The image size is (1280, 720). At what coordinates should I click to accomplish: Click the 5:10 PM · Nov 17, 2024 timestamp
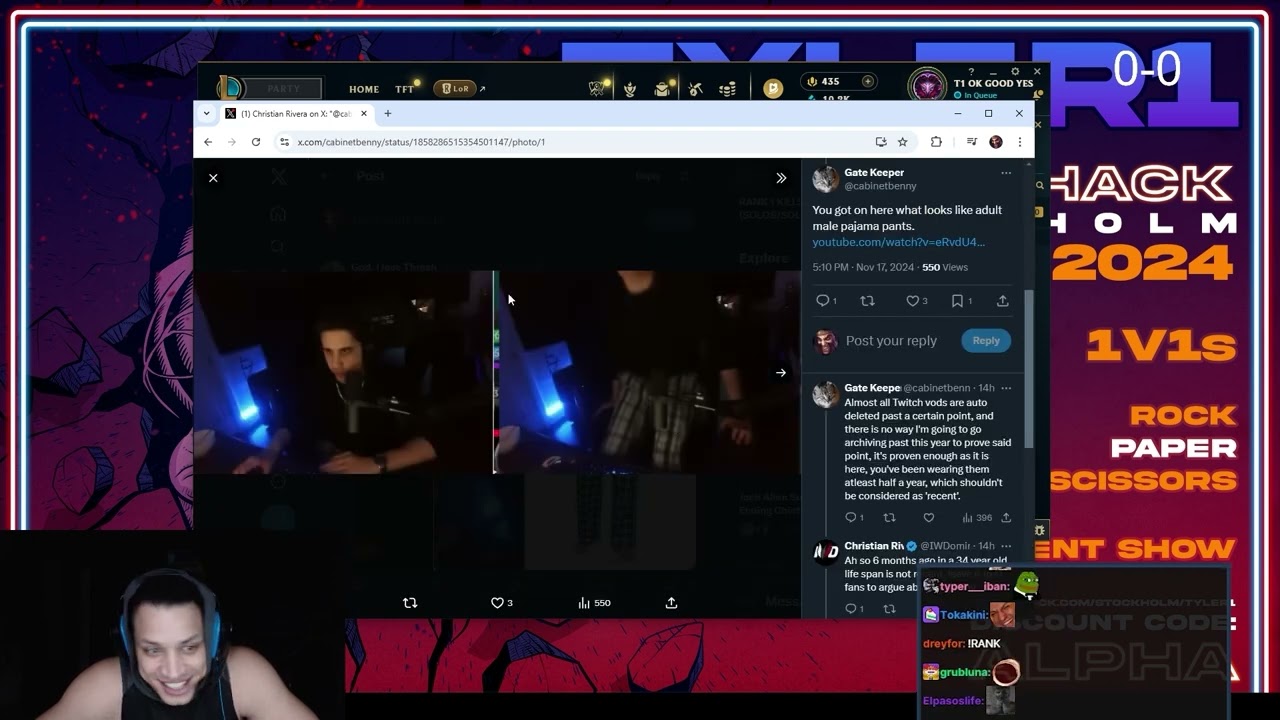(863, 267)
